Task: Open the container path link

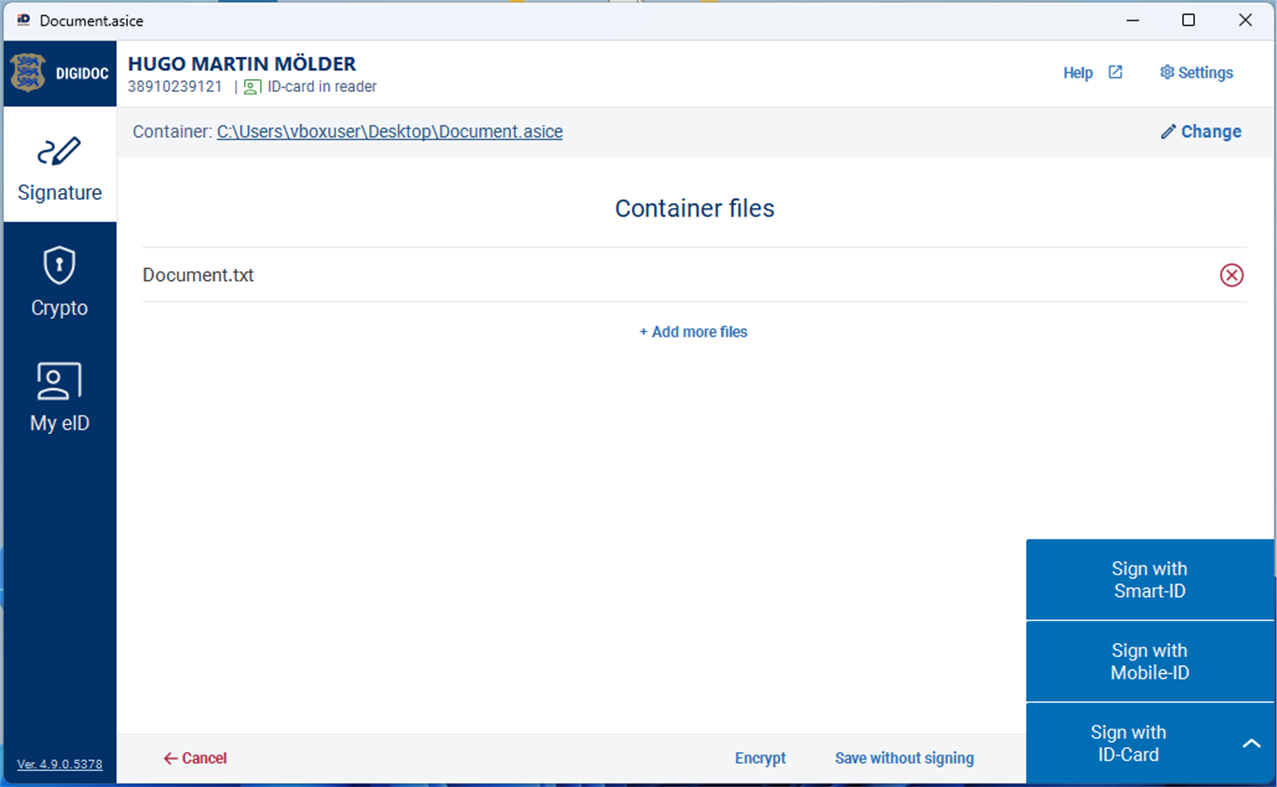Action: coord(390,132)
